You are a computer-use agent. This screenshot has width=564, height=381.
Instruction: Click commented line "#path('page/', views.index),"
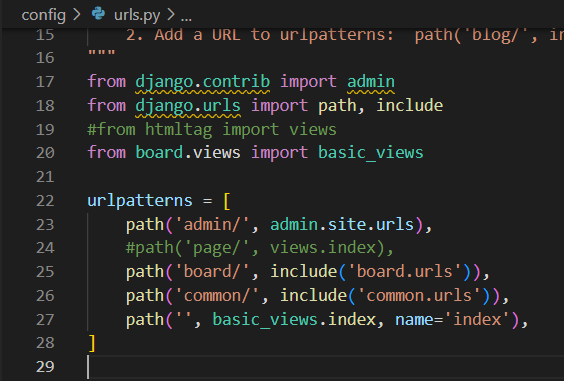pos(260,248)
